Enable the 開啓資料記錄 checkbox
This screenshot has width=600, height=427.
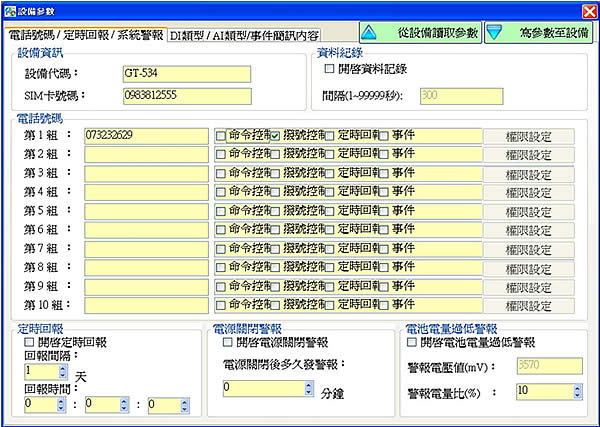pos(330,70)
